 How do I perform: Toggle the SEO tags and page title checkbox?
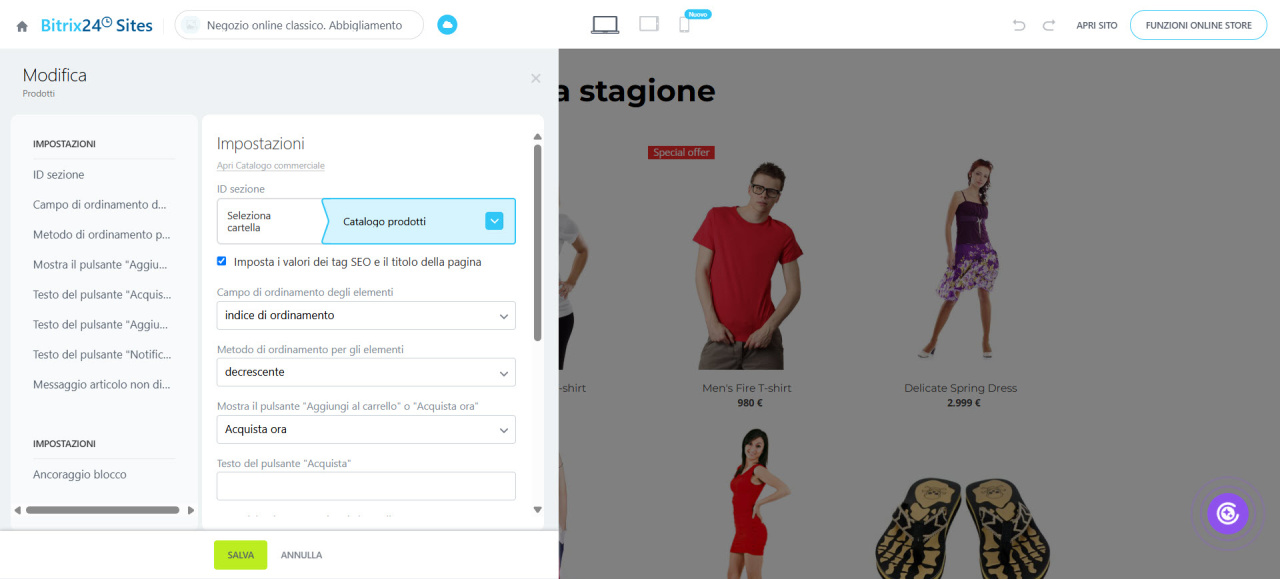(x=222, y=262)
